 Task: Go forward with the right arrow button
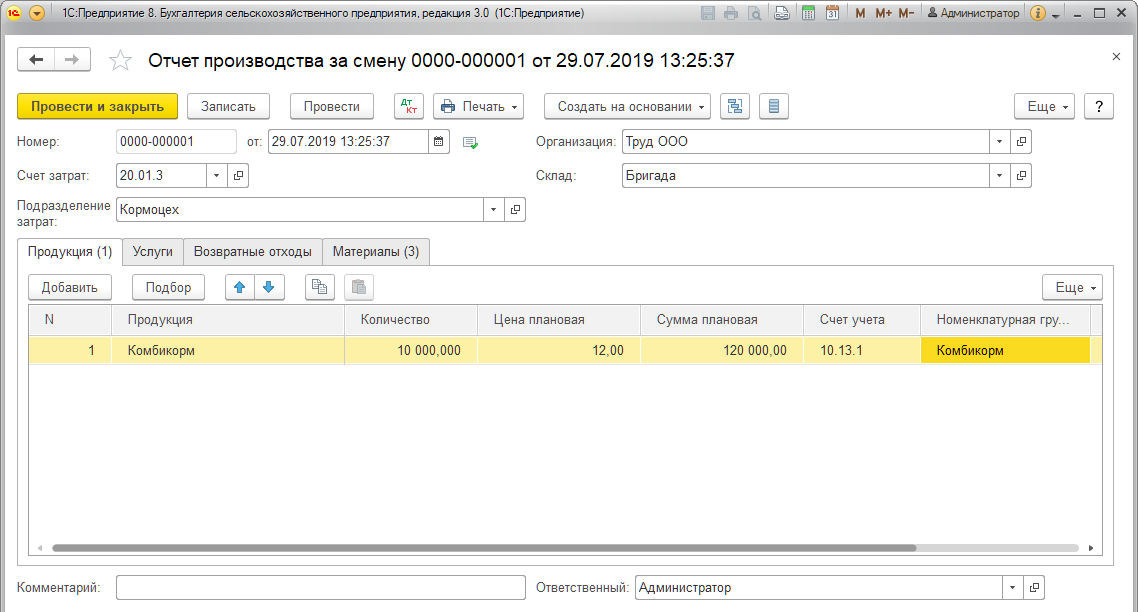72,60
